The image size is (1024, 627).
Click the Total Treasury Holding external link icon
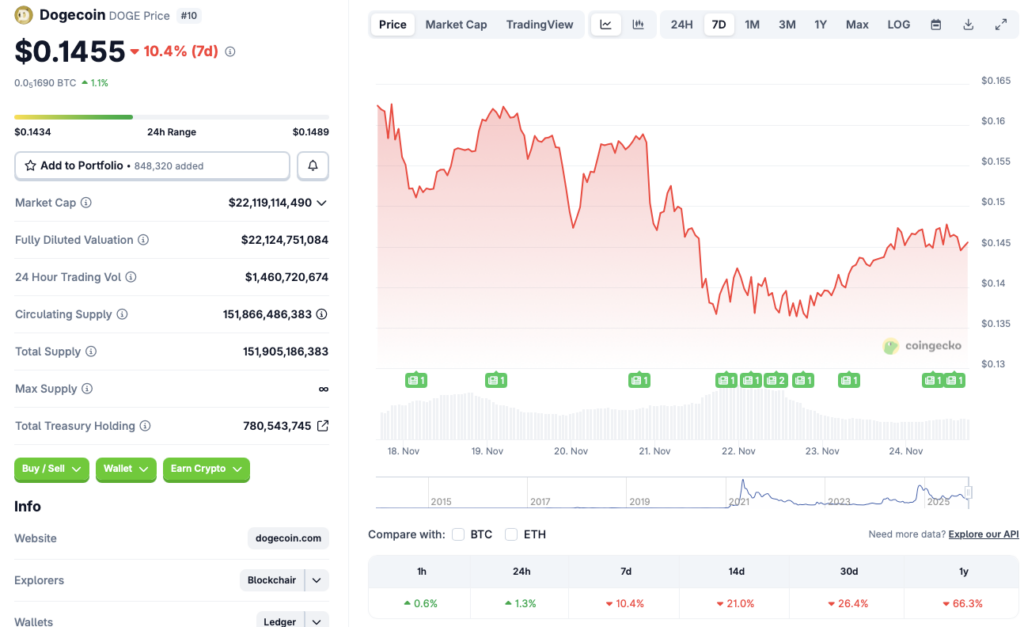click(325, 425)
